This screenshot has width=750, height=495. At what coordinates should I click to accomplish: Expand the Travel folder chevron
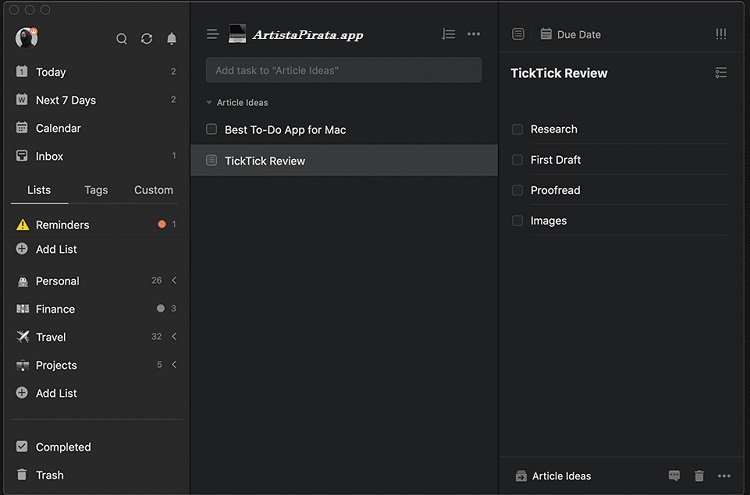[174, 337]
